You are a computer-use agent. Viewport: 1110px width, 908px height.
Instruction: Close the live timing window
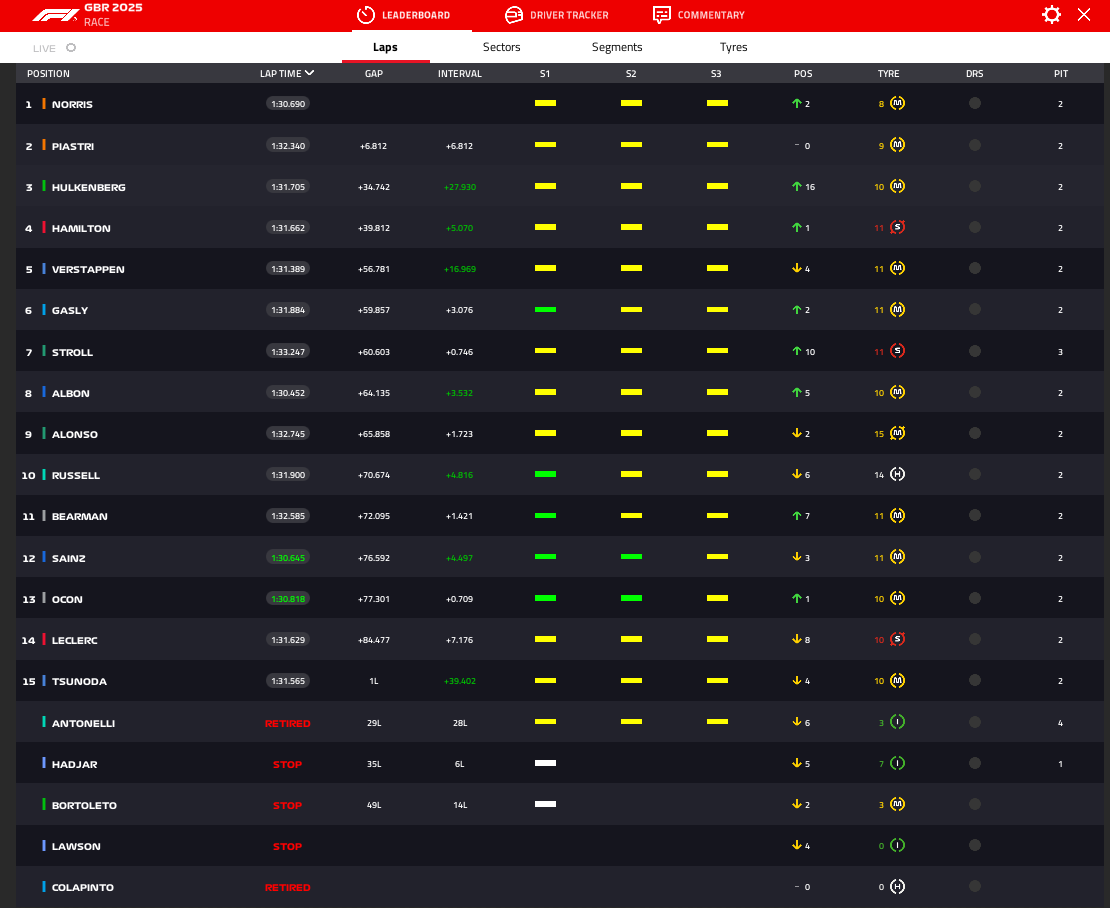pyautogui.click(x=1084, y=15)
